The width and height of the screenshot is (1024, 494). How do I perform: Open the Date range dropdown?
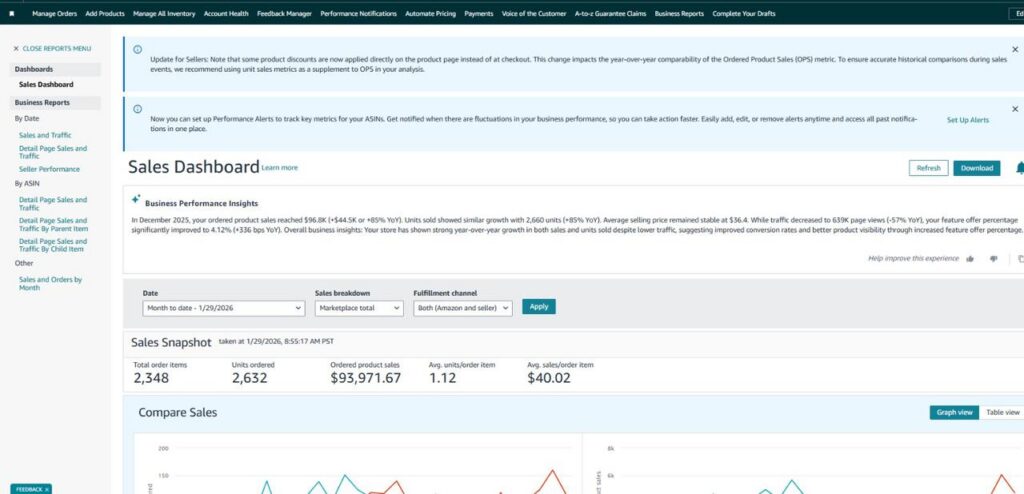(223, 308)
